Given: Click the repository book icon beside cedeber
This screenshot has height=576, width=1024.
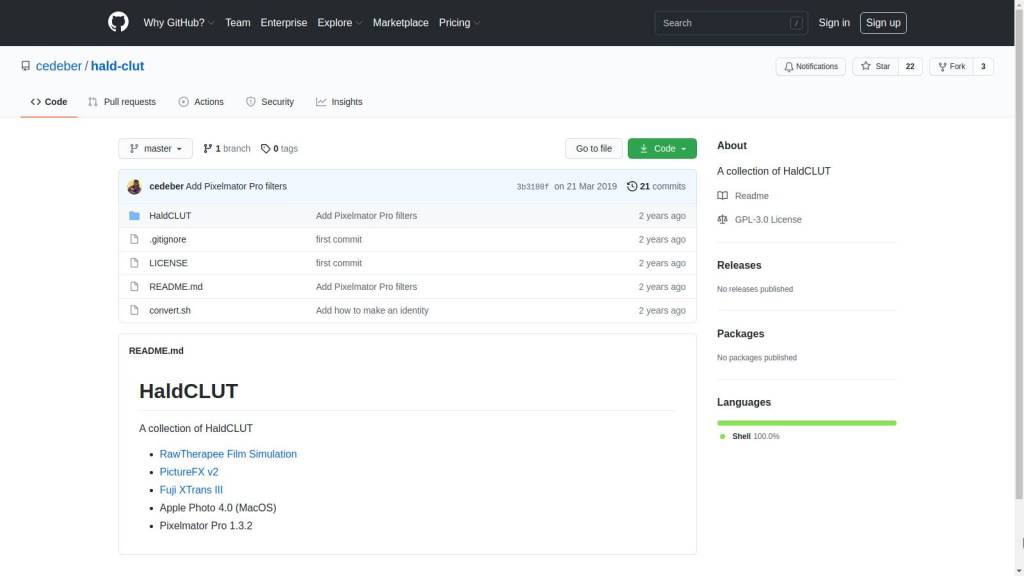Looking at the screenshot, I should coord(25,66).
